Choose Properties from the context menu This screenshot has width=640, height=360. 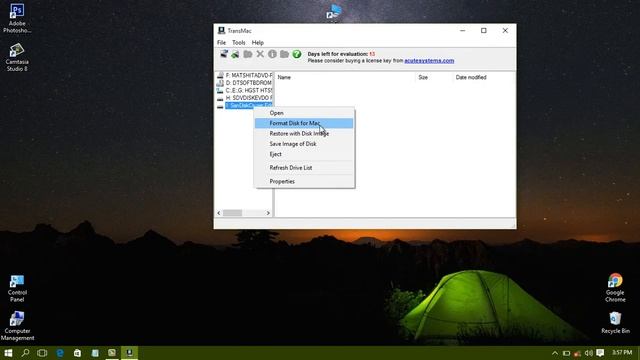pos(304,181)
